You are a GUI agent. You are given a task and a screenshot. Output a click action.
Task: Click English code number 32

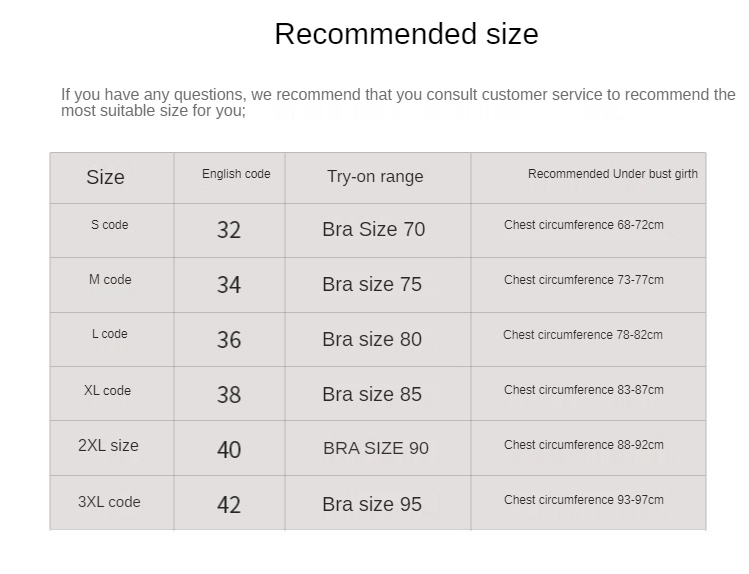pos(229,230)
